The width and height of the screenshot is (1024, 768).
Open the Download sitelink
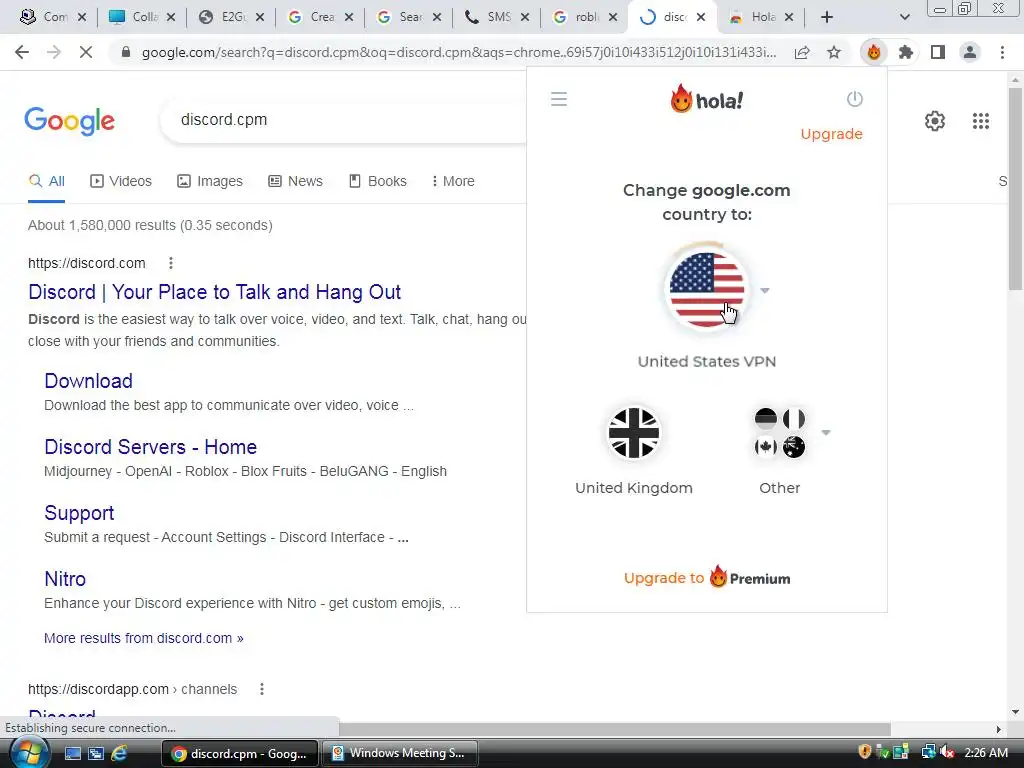click(x=88, y=381)
